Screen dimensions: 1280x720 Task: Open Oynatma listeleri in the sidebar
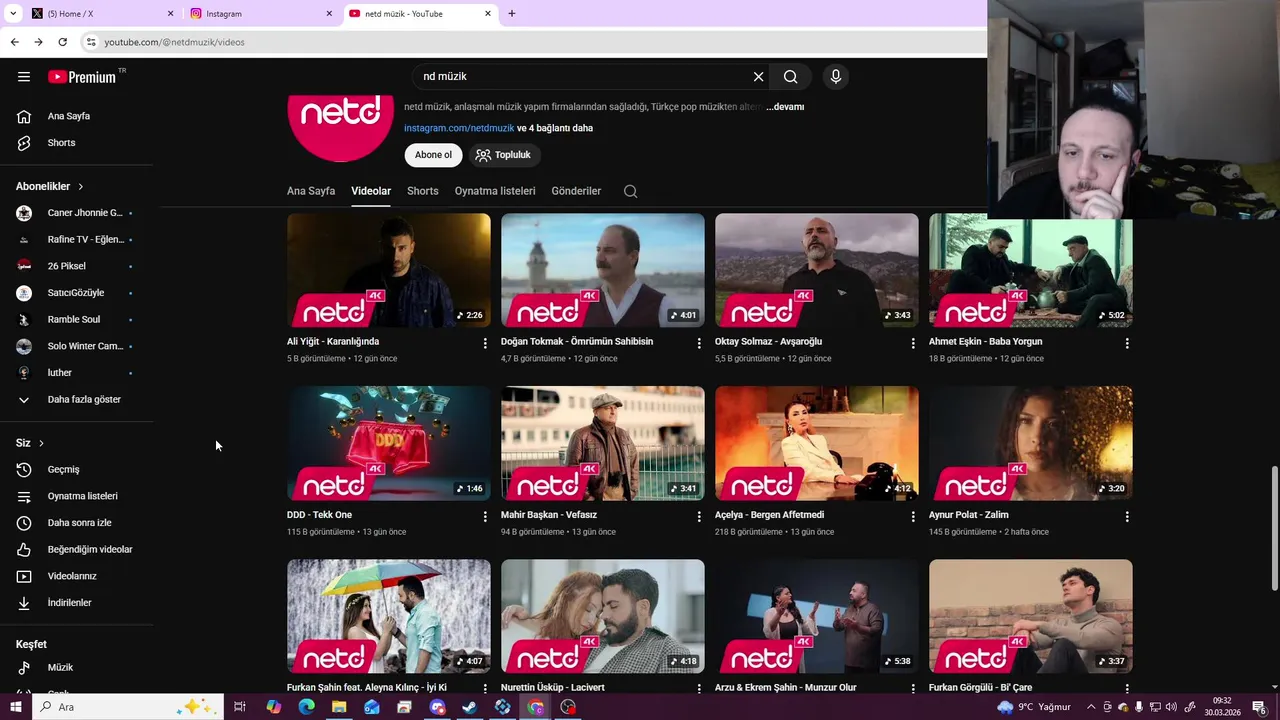coord(76,496)
